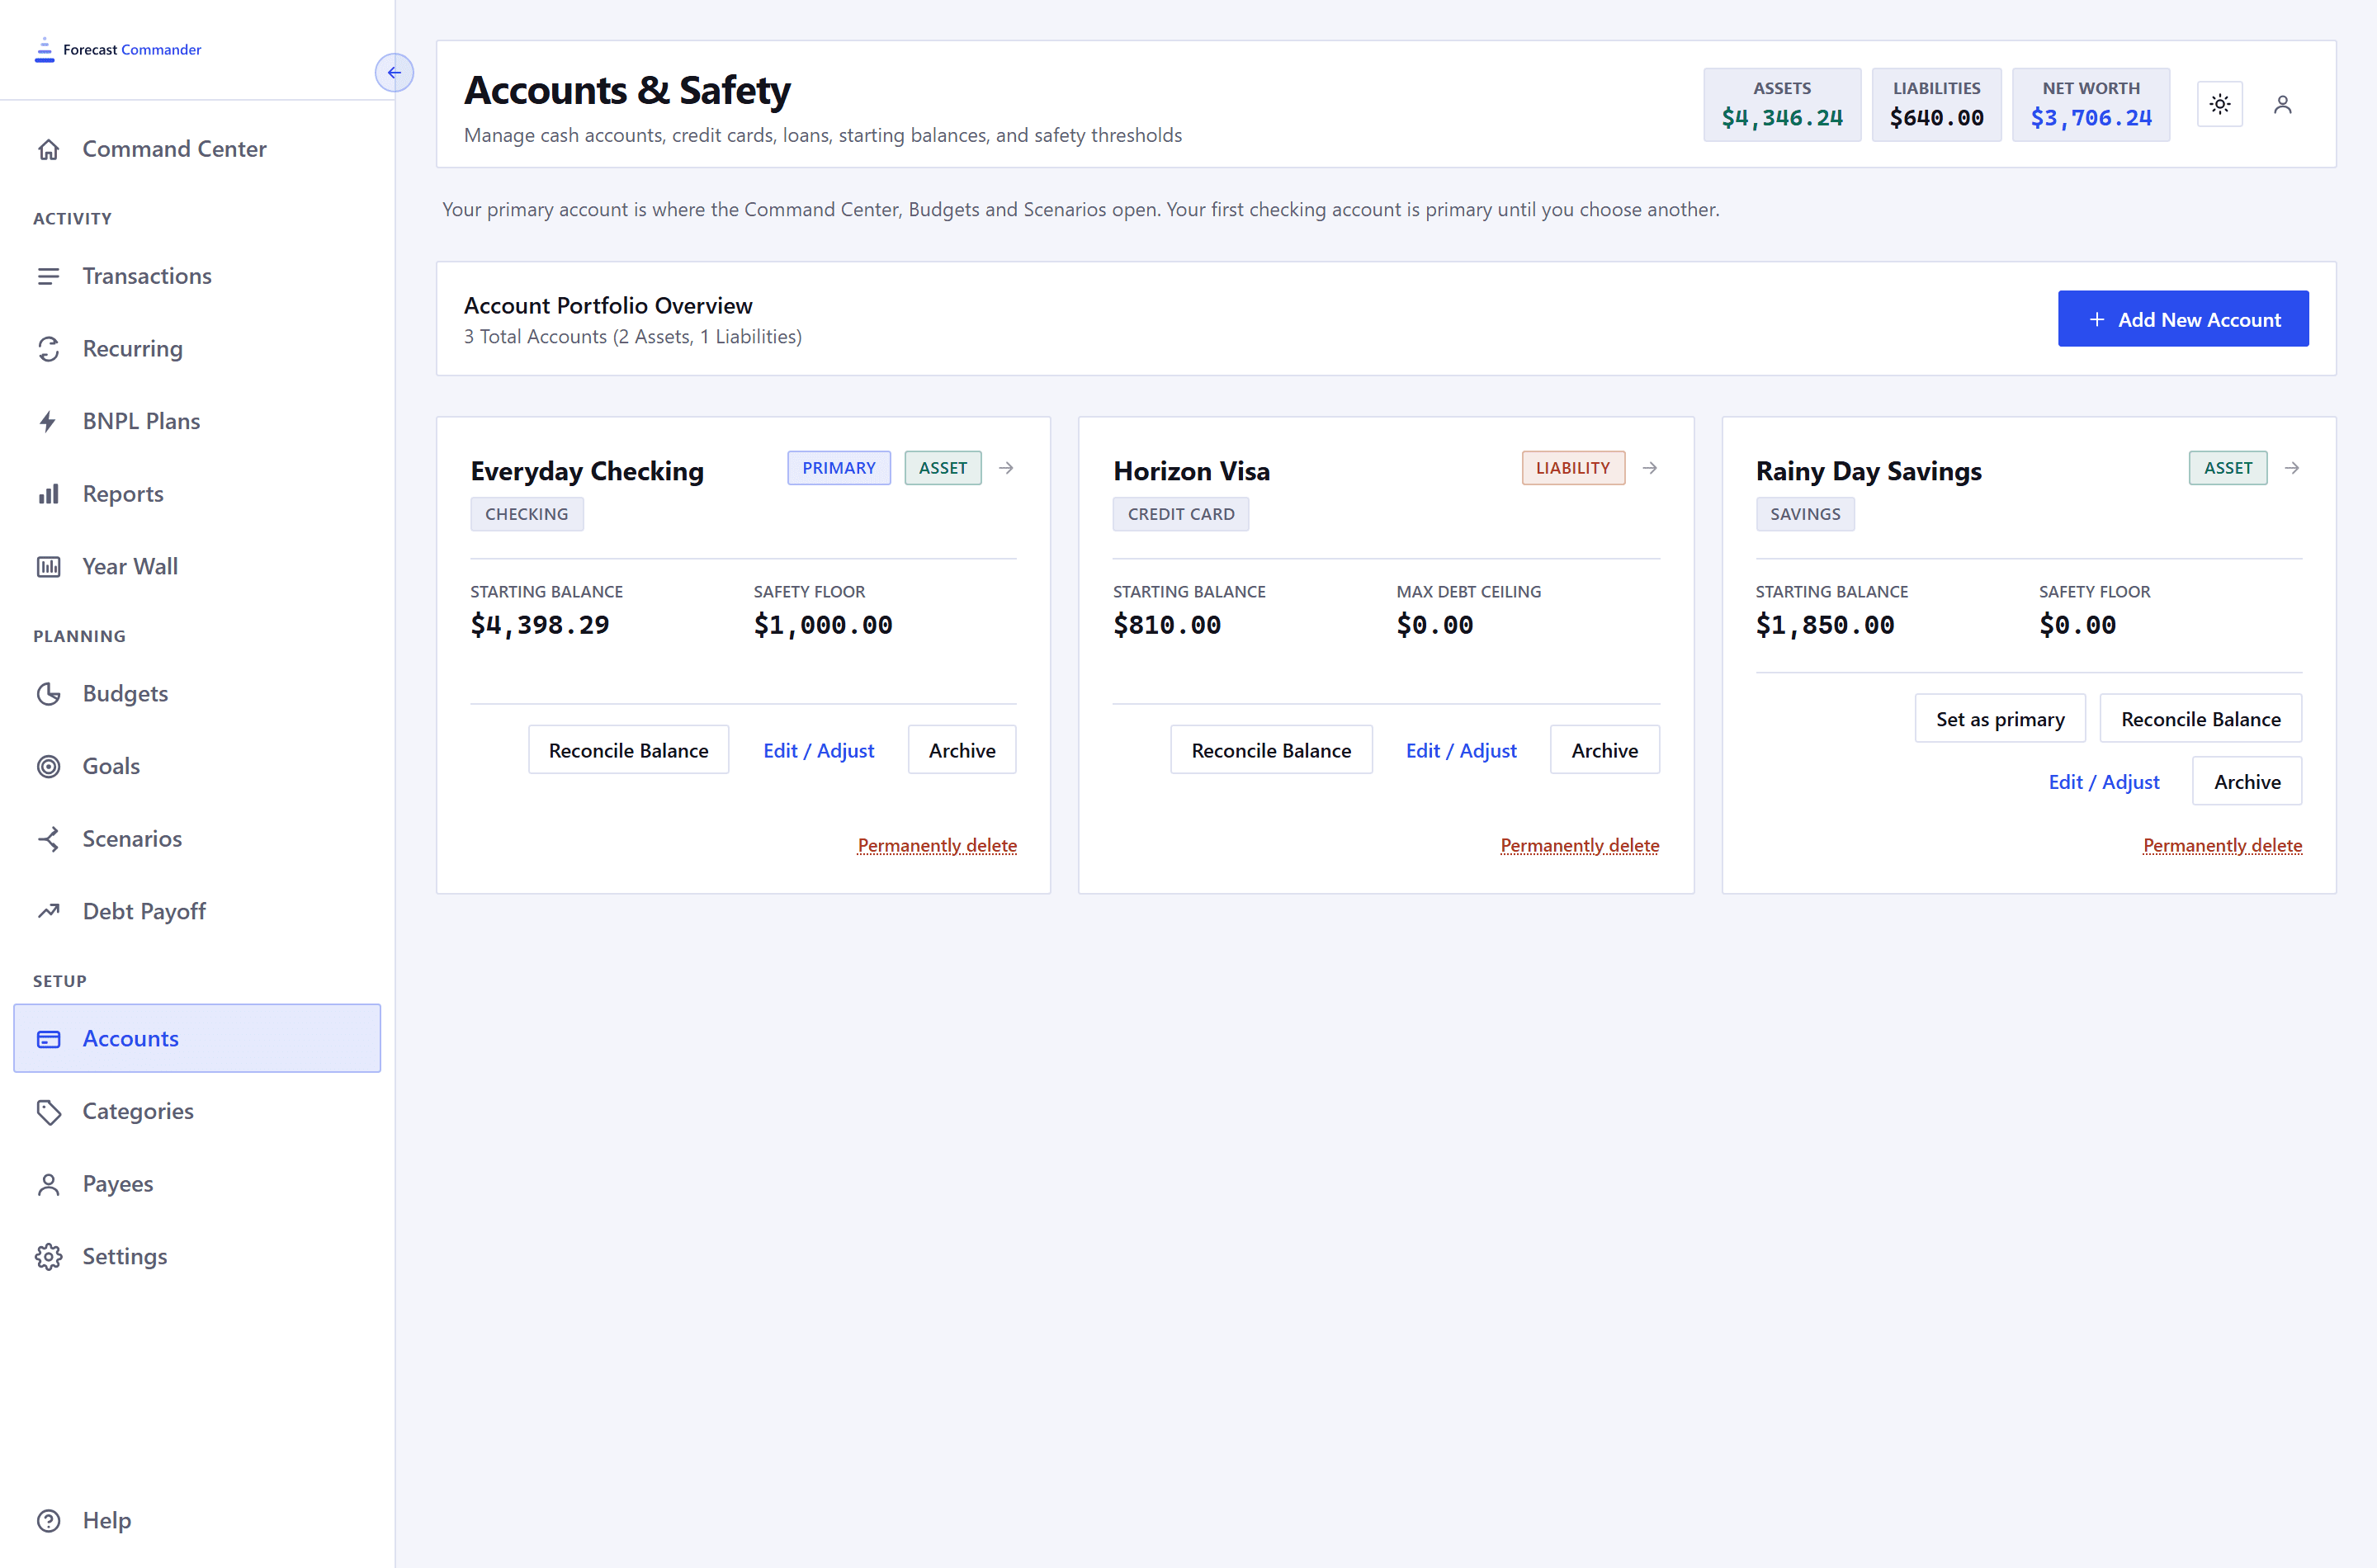The height and width of the screenshot is (1568, 2377).
Task: Click the Net Worth $3,706.24 tile
Action: coord(2091,104)
